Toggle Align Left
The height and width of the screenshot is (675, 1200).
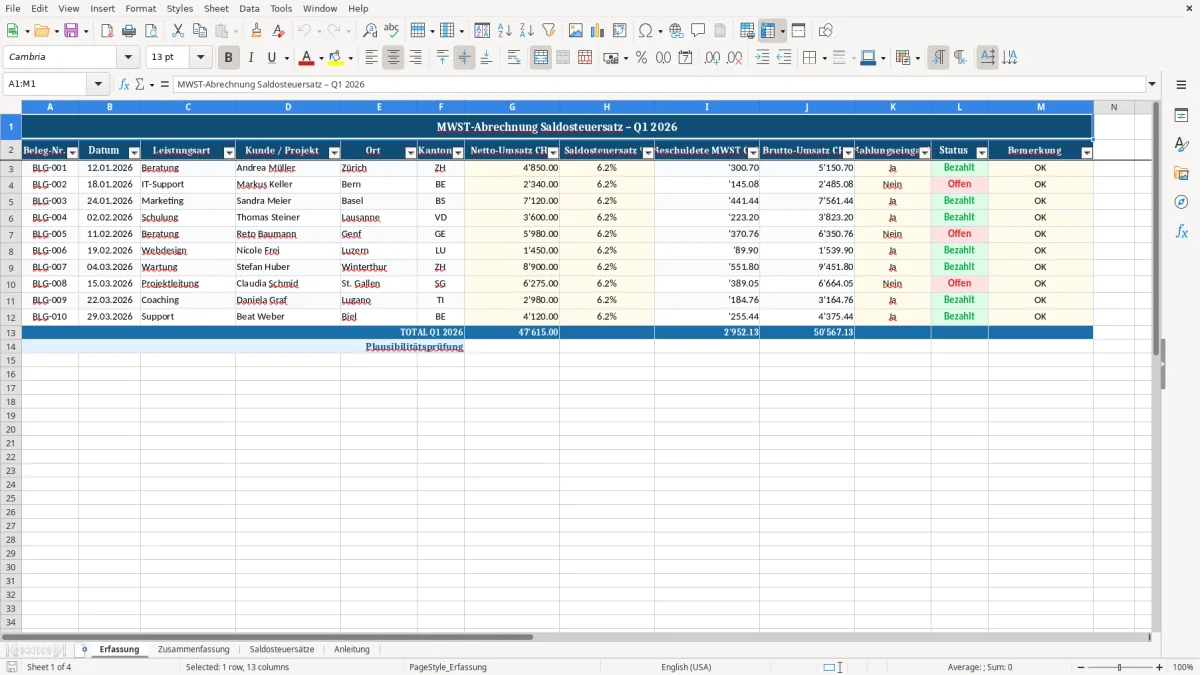click(x=372, y=58)
